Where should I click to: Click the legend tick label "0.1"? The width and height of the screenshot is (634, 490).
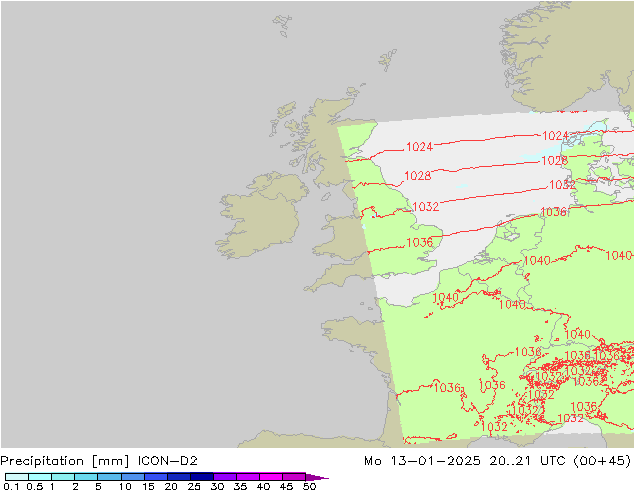click(11, 486)
